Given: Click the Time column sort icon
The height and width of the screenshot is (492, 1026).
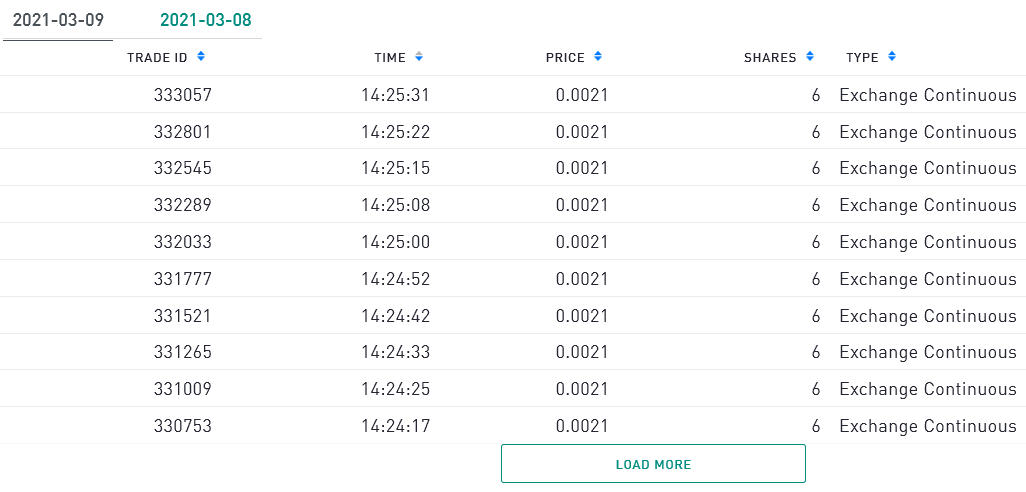Looking at the screenshot, I should tap(418, 57).
